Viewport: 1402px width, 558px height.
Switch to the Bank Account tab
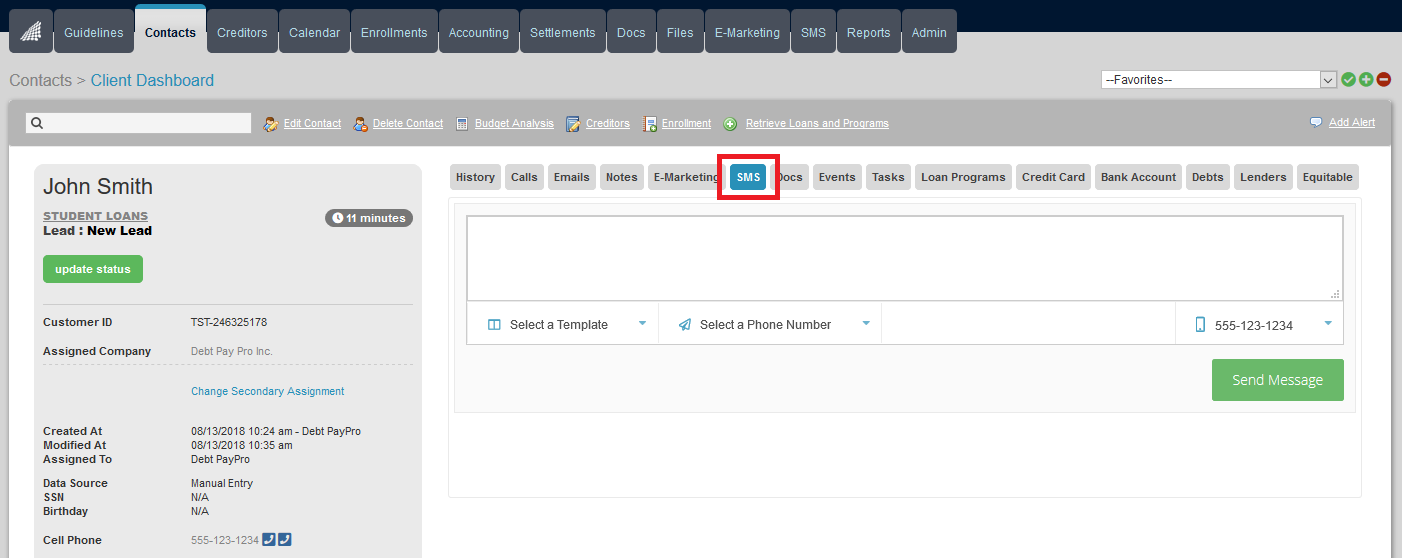tap(1138, 177)
